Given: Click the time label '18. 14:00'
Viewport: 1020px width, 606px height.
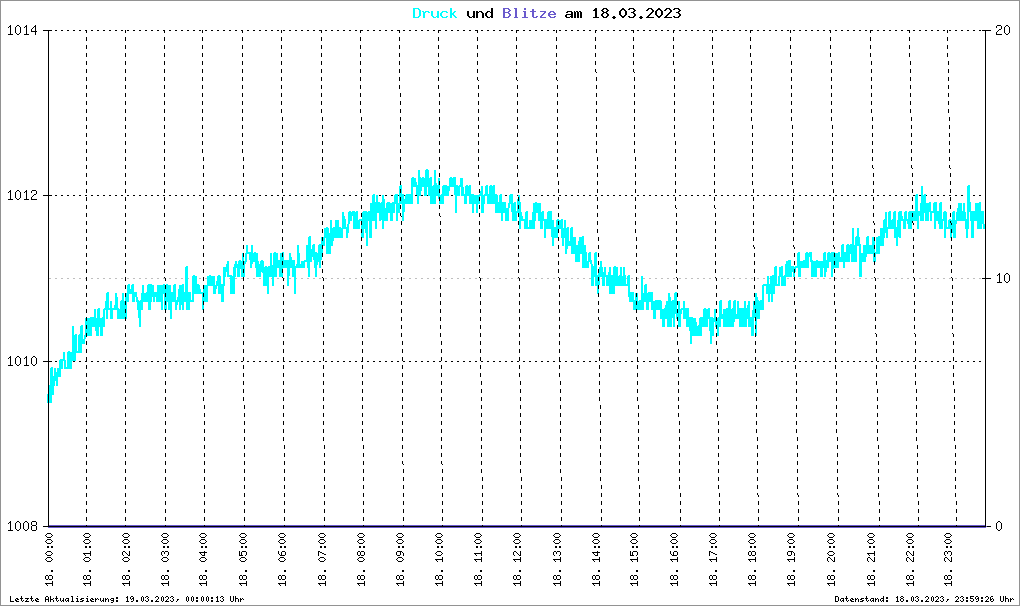Looking at the screenshot, I should tap(596, 559).
